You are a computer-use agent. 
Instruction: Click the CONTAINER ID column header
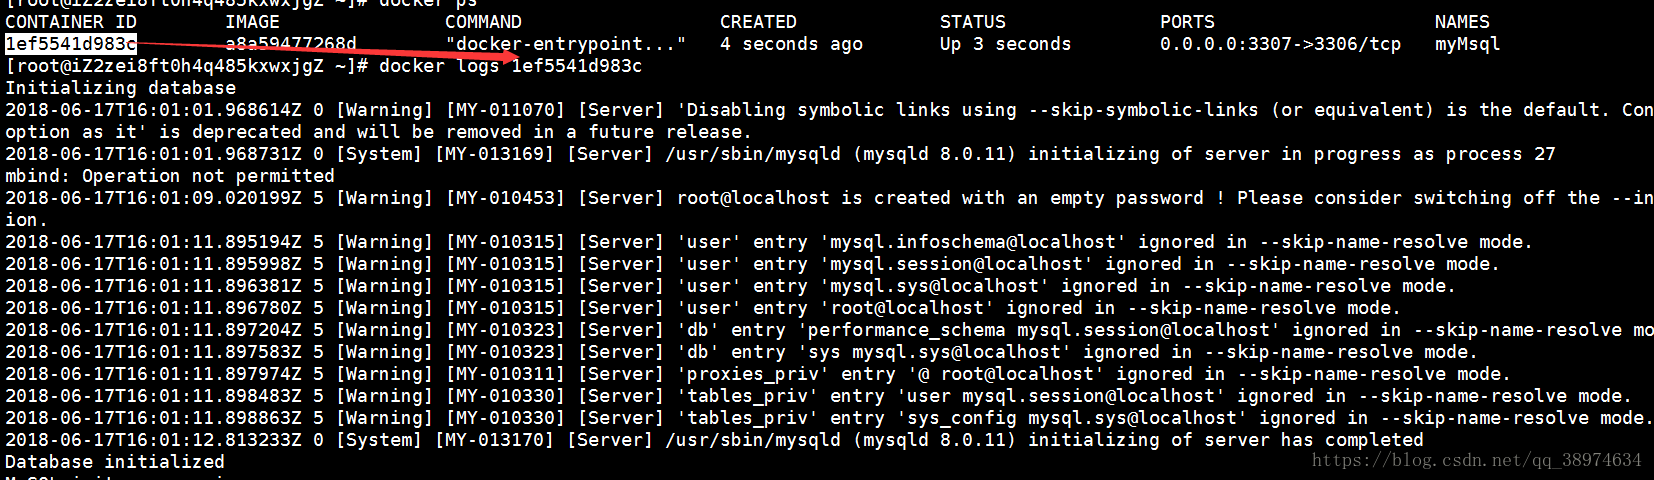tap(70, 22)
